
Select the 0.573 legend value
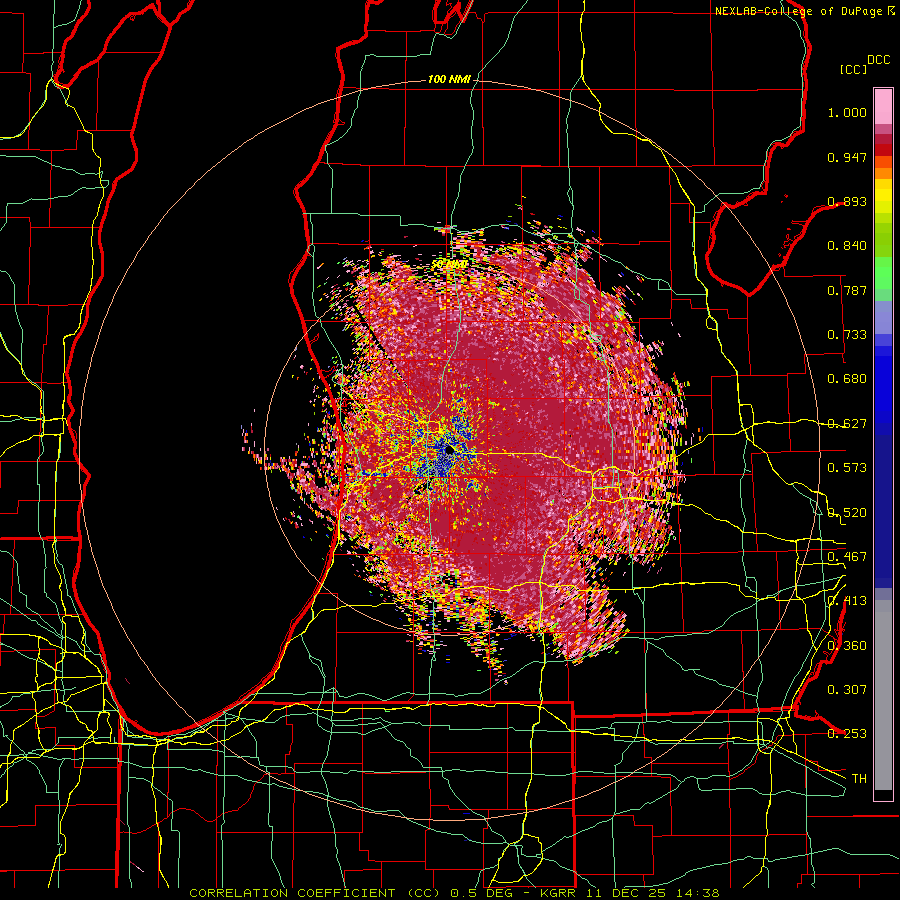847,468
